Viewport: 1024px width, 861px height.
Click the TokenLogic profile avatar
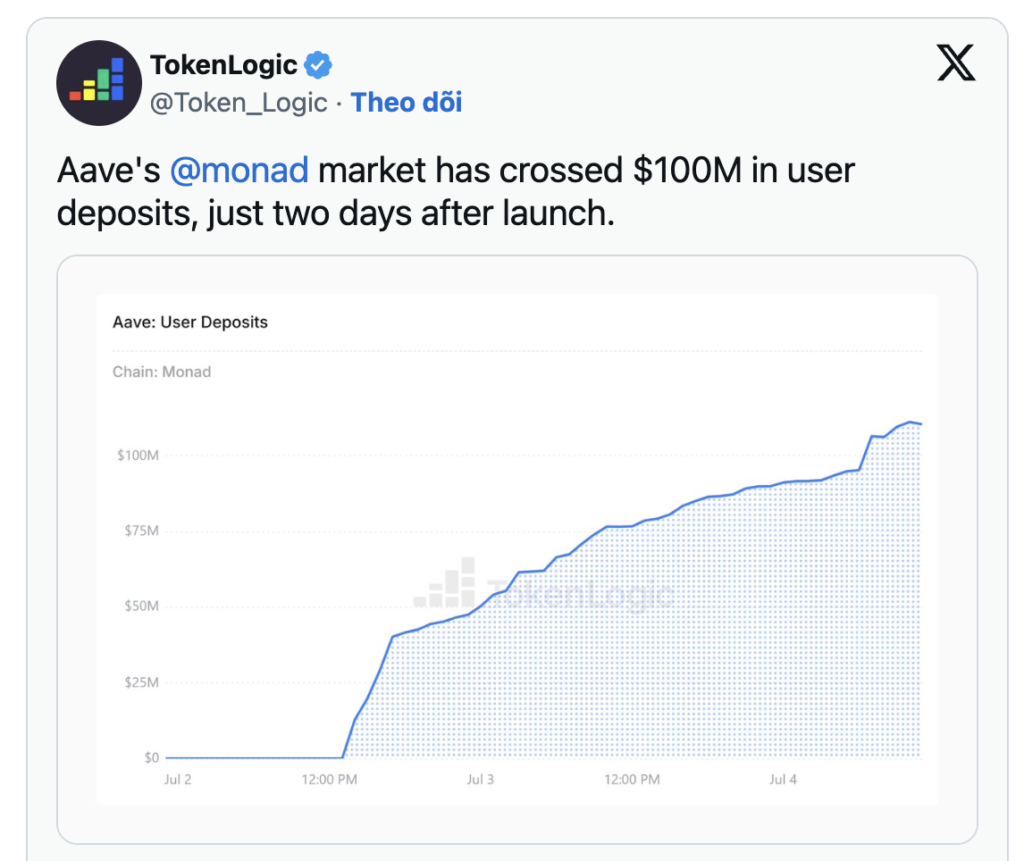click(99, 83)
